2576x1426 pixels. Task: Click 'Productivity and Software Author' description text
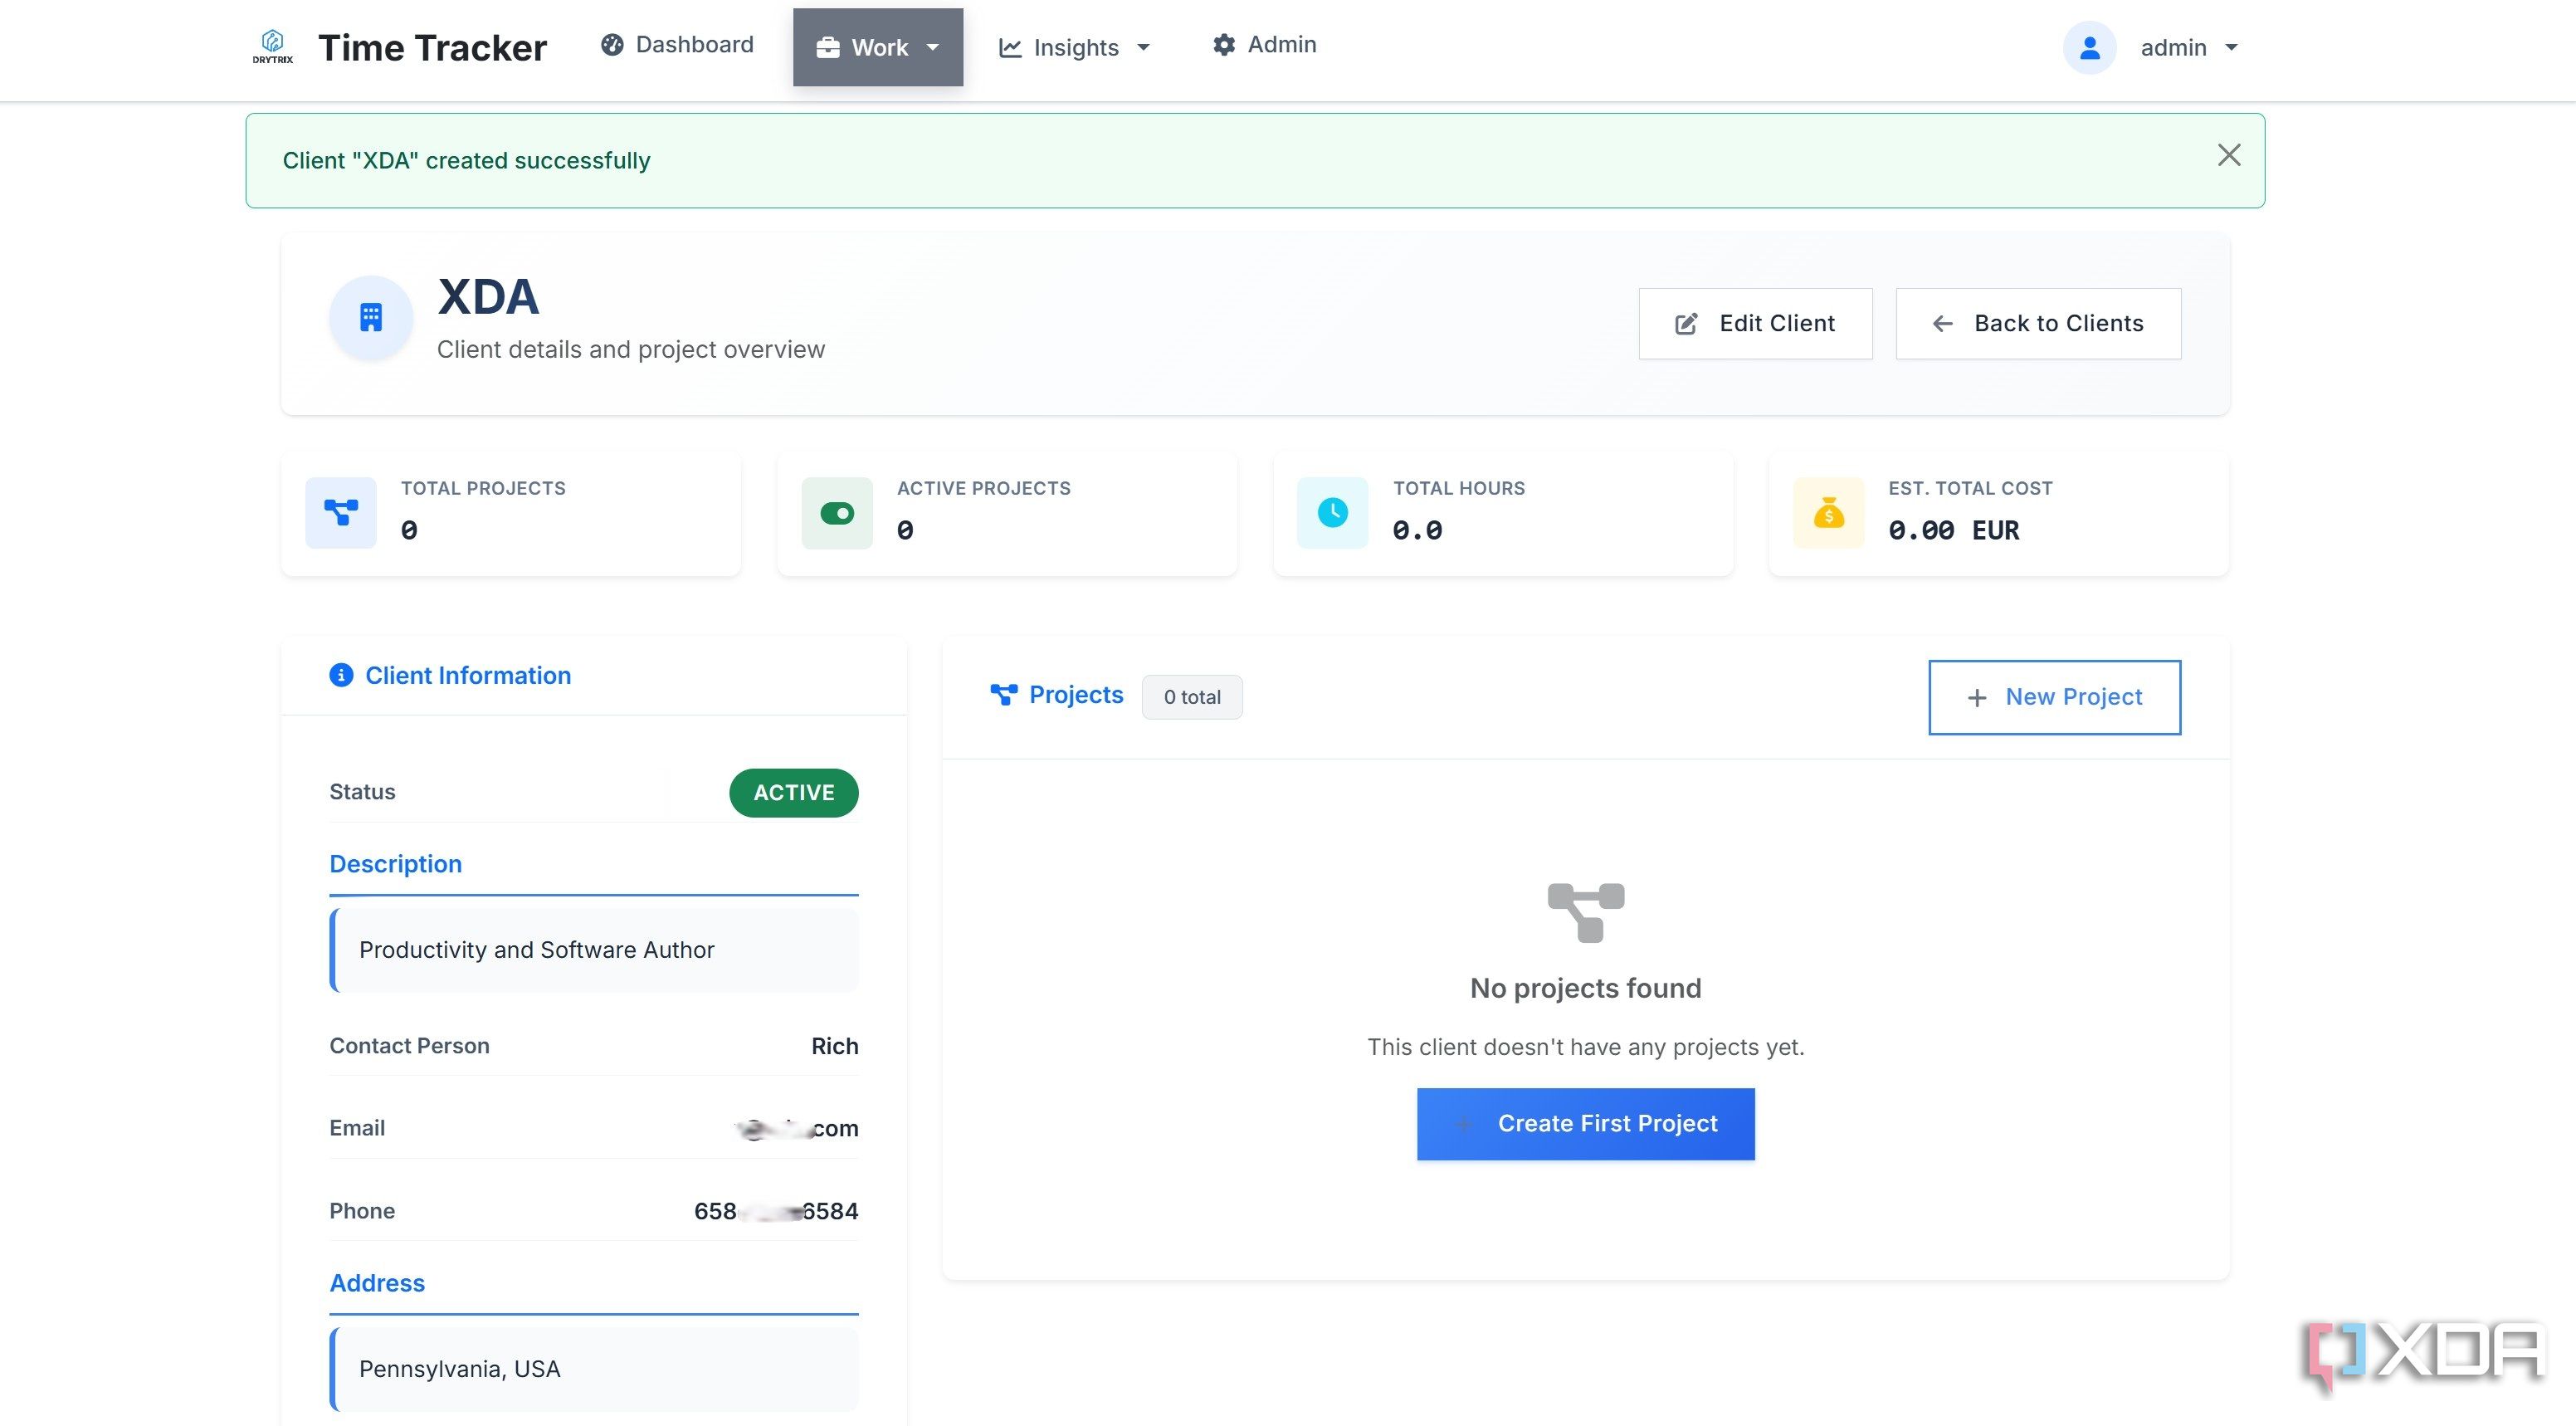coord(537,949)
